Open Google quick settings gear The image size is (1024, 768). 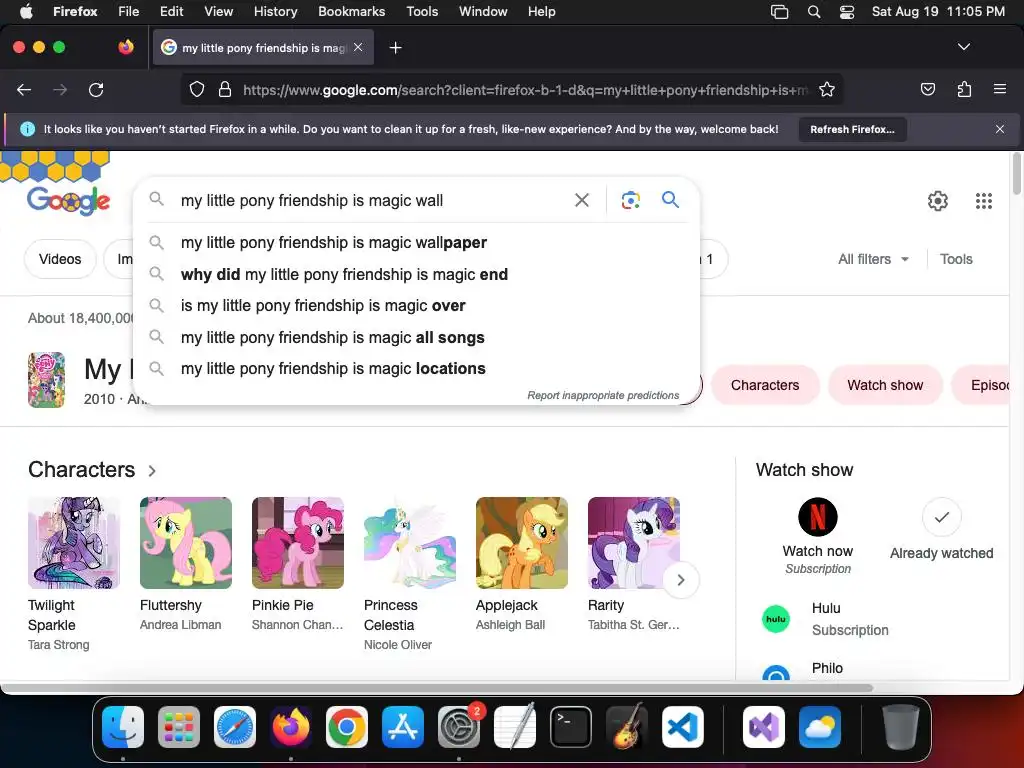click(x=938, y=200)
